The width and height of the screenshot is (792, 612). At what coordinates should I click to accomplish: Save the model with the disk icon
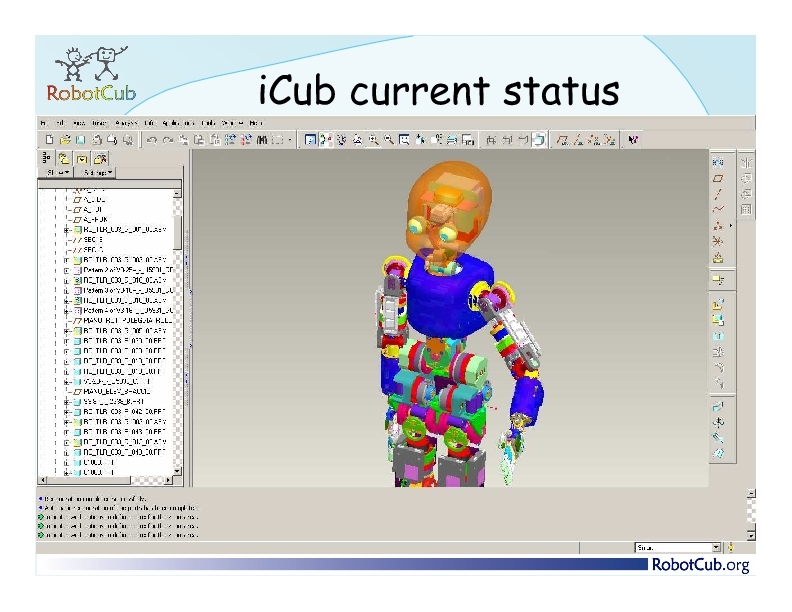[x=80, y=140]
